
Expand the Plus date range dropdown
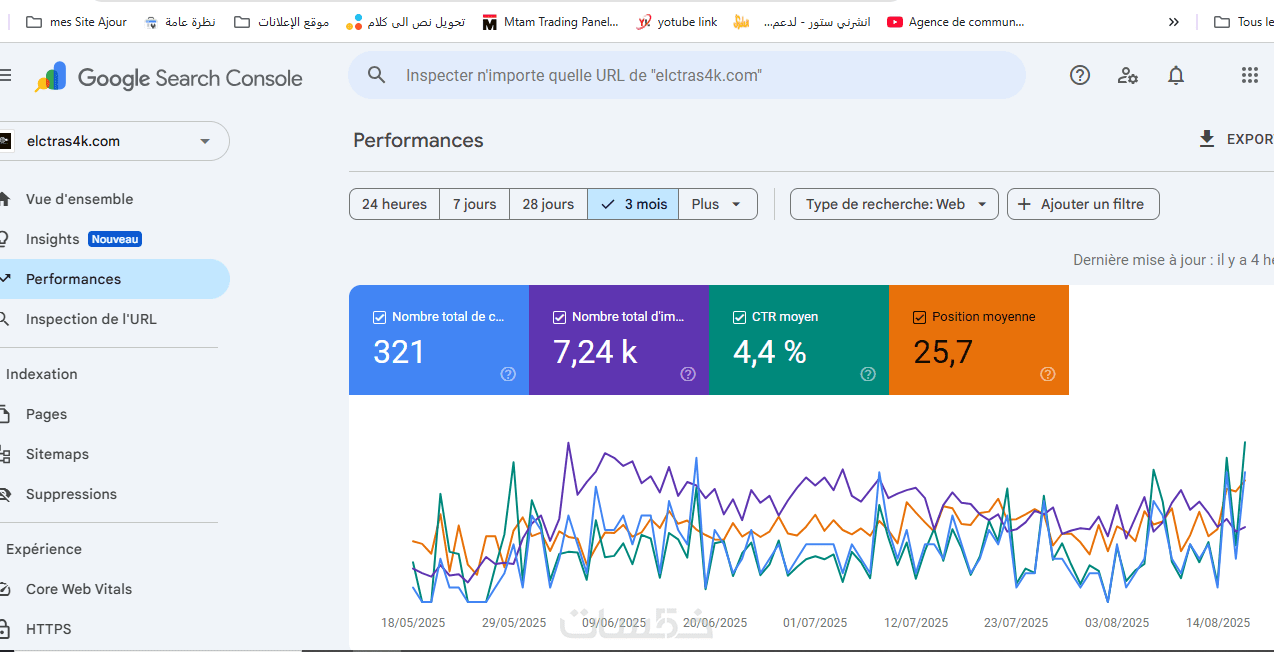pyautogui.click(x=717, y=204)
